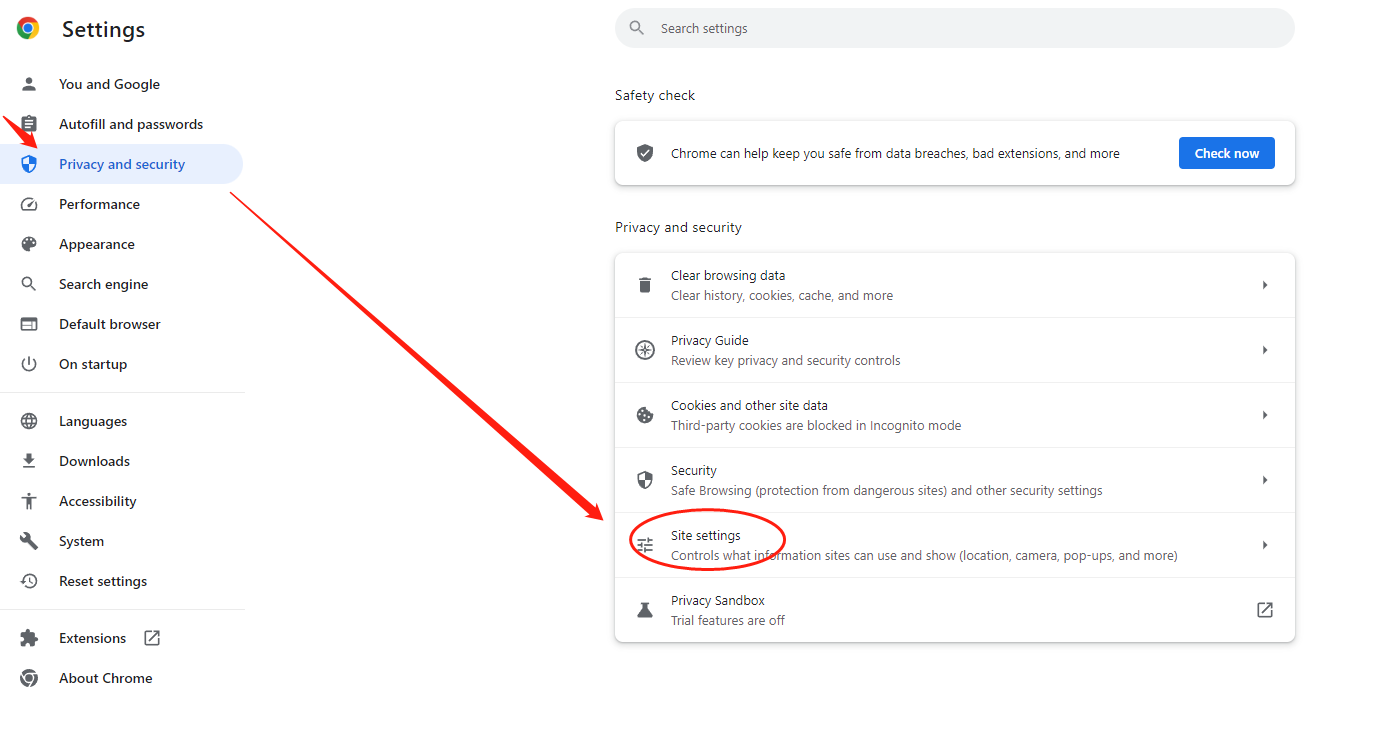Click the Search engine magnifier icon

[x=29, y=284]
